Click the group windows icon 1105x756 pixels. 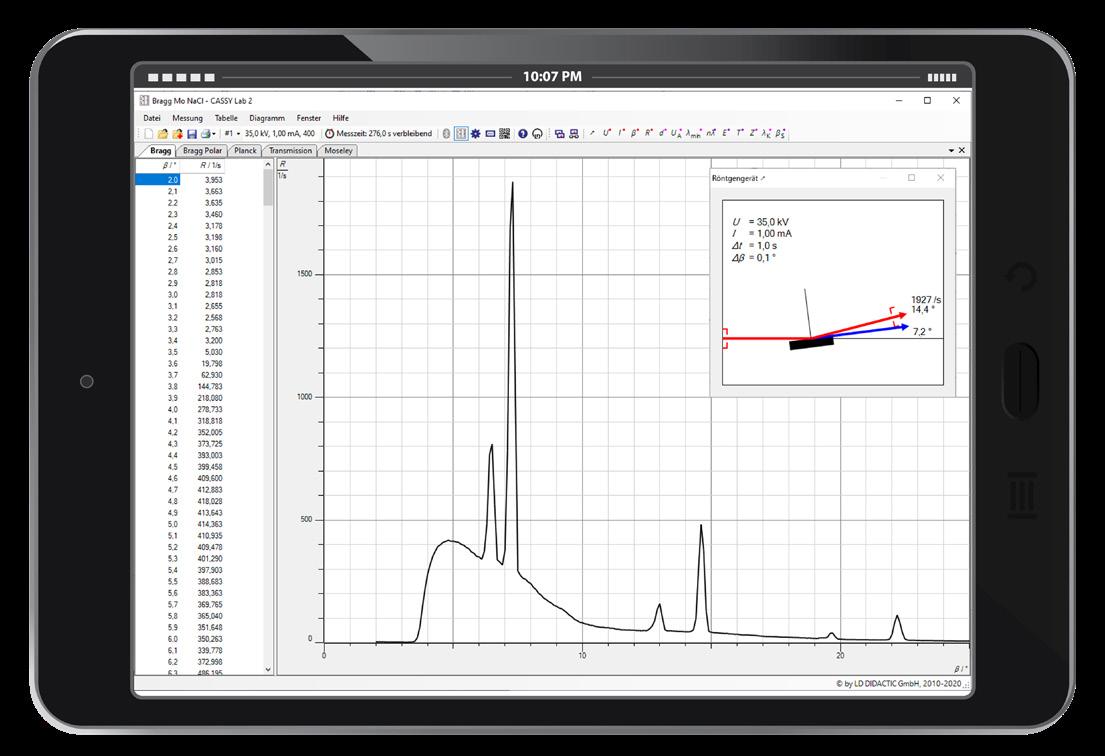(574, 133)
